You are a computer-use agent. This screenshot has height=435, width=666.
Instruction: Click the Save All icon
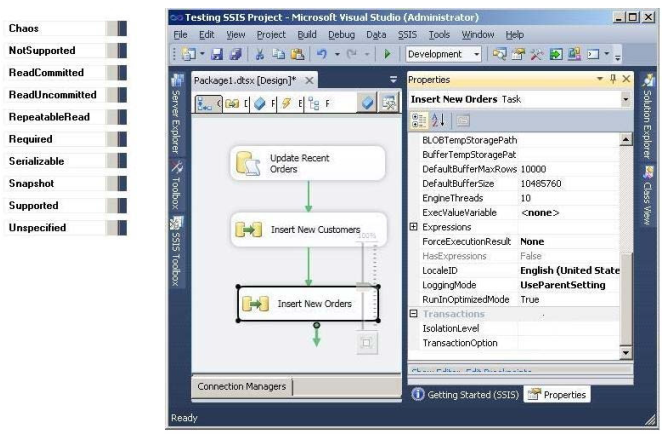tap(235, 54)
